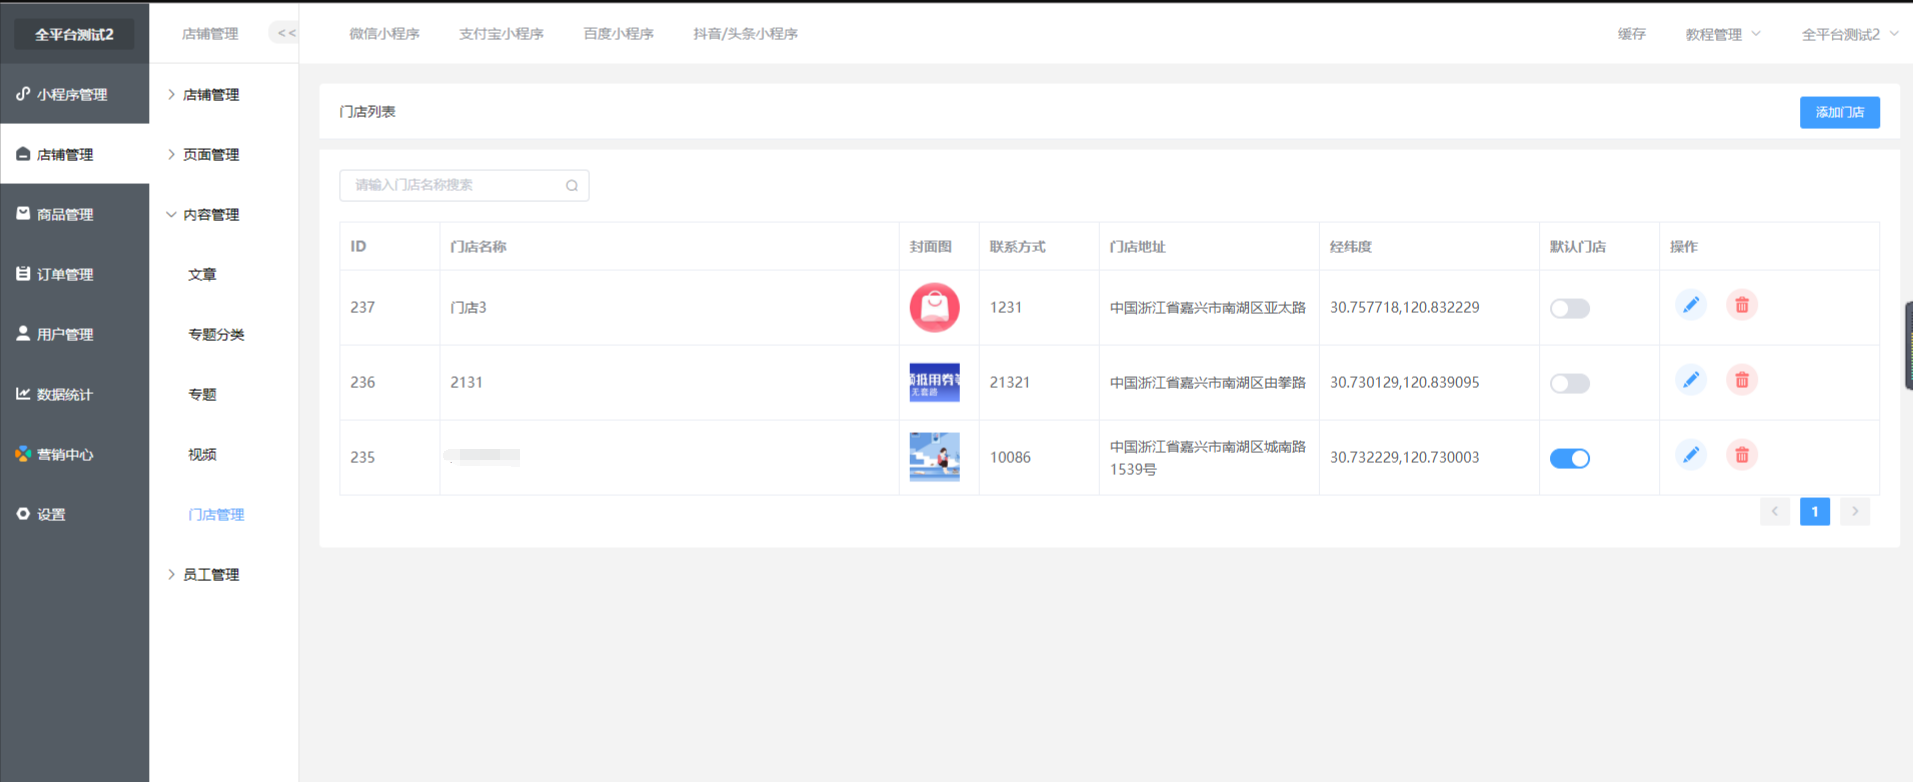Open 小程序管理 in left sidebar

click(75, 94)
